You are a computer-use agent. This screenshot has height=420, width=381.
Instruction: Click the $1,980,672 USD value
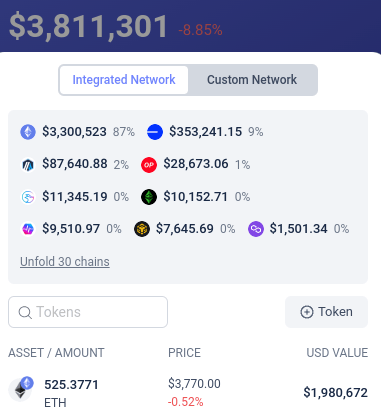click(x=336, y=393)
